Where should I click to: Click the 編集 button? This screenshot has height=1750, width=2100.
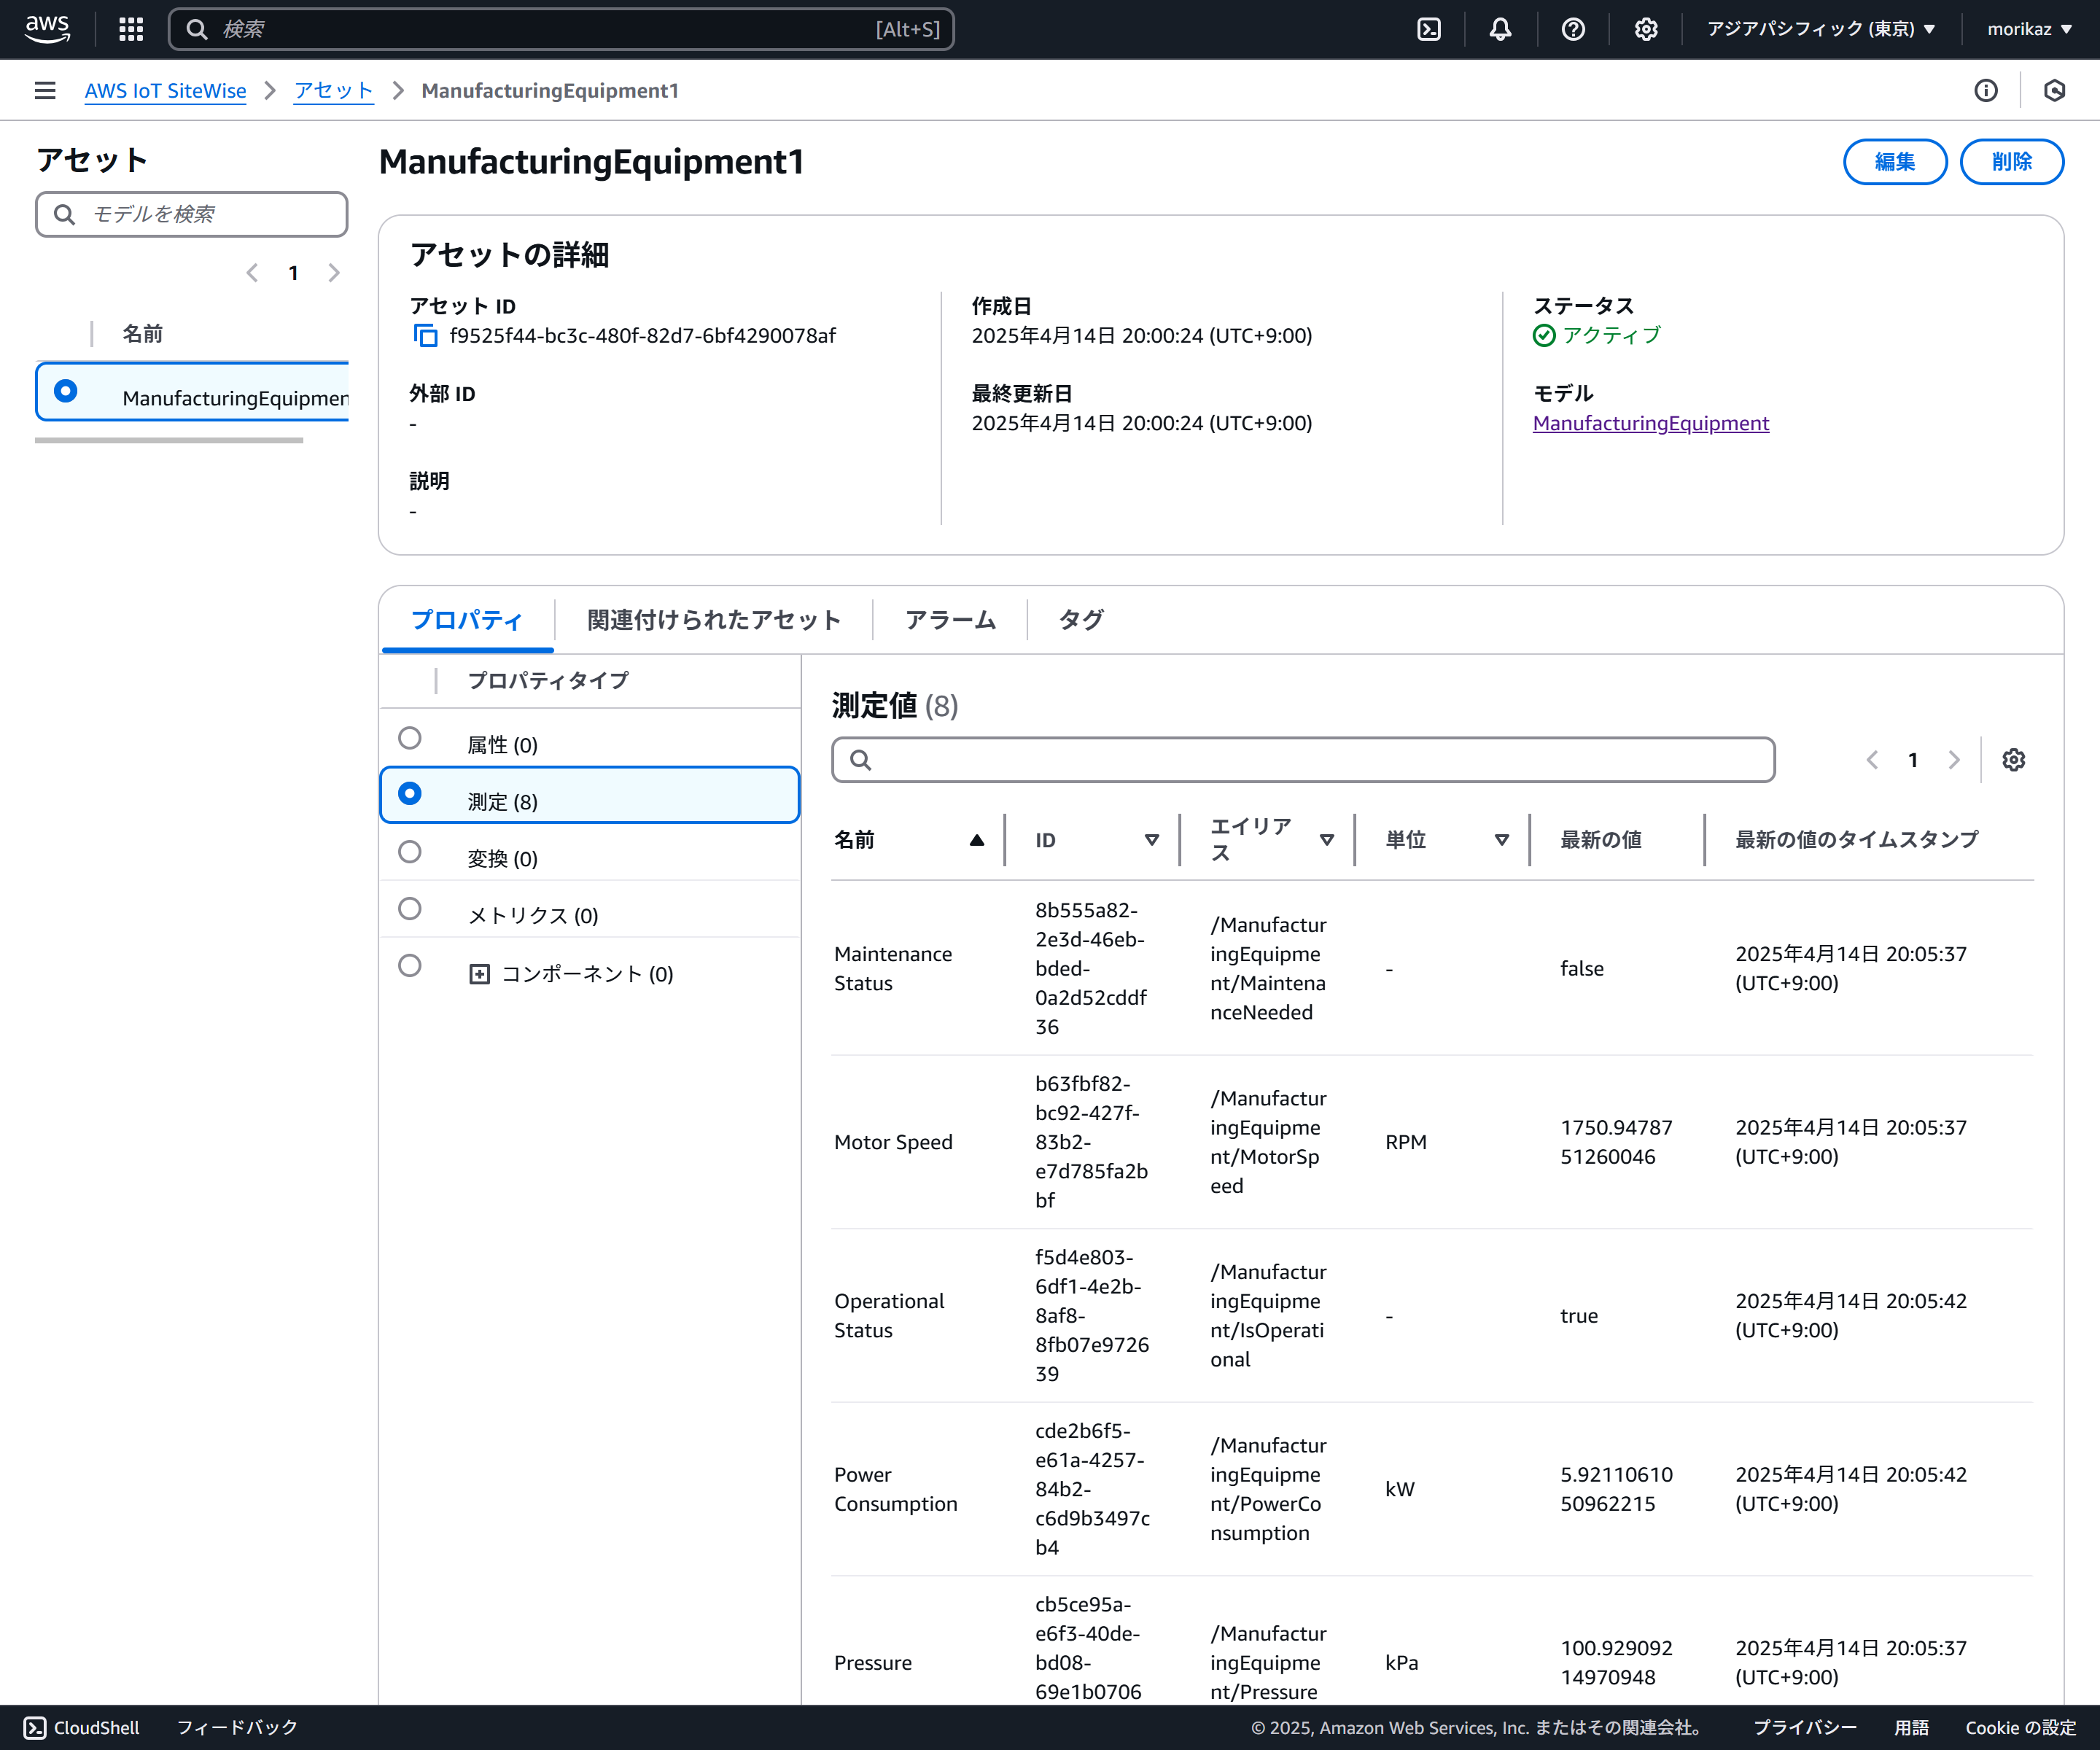pos(1895,162)
